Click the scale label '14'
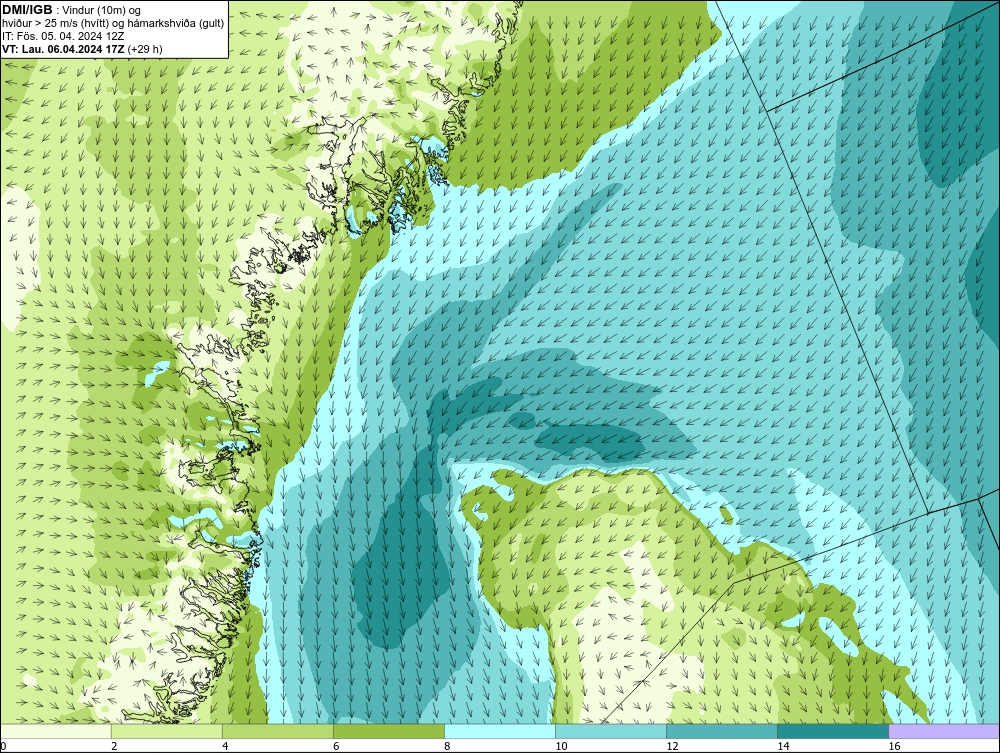This screenshot has width=1000, height=753. (783, 746)
